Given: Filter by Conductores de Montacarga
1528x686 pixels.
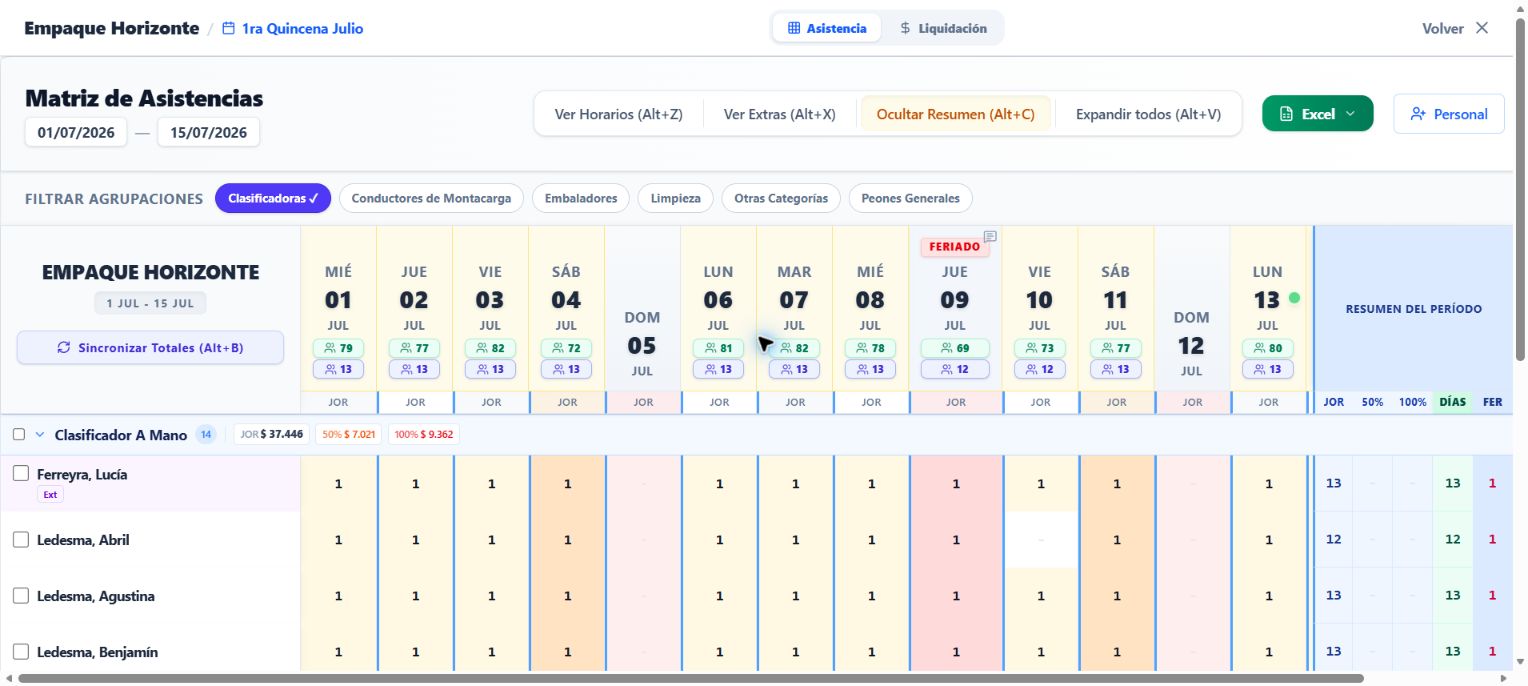Looking at the screenshot, I should coord(431,198).
